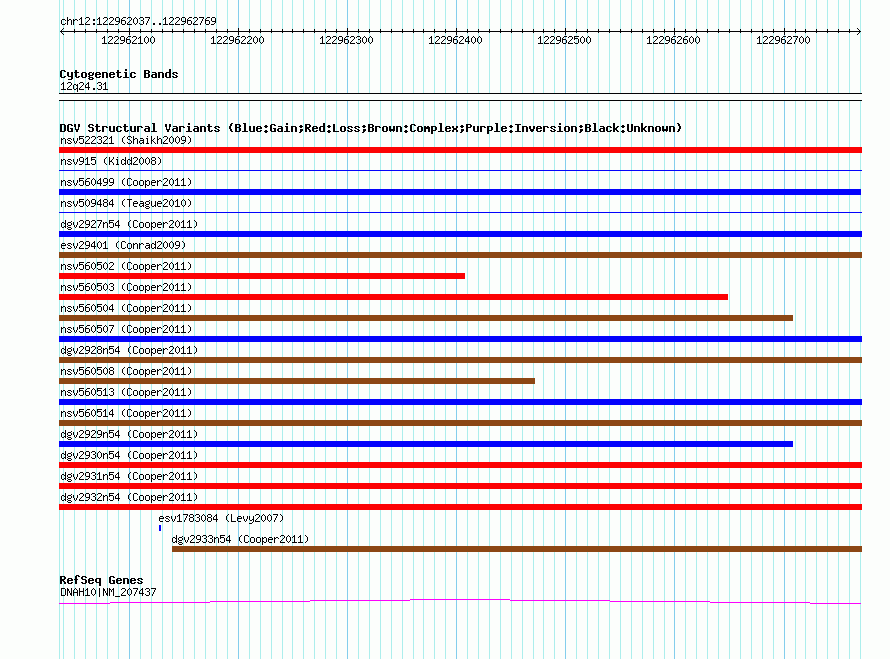Screen dimensions: 890x659
Task: Select the red dgv2932n54 loss bar
Action: (x=460, y=507)
